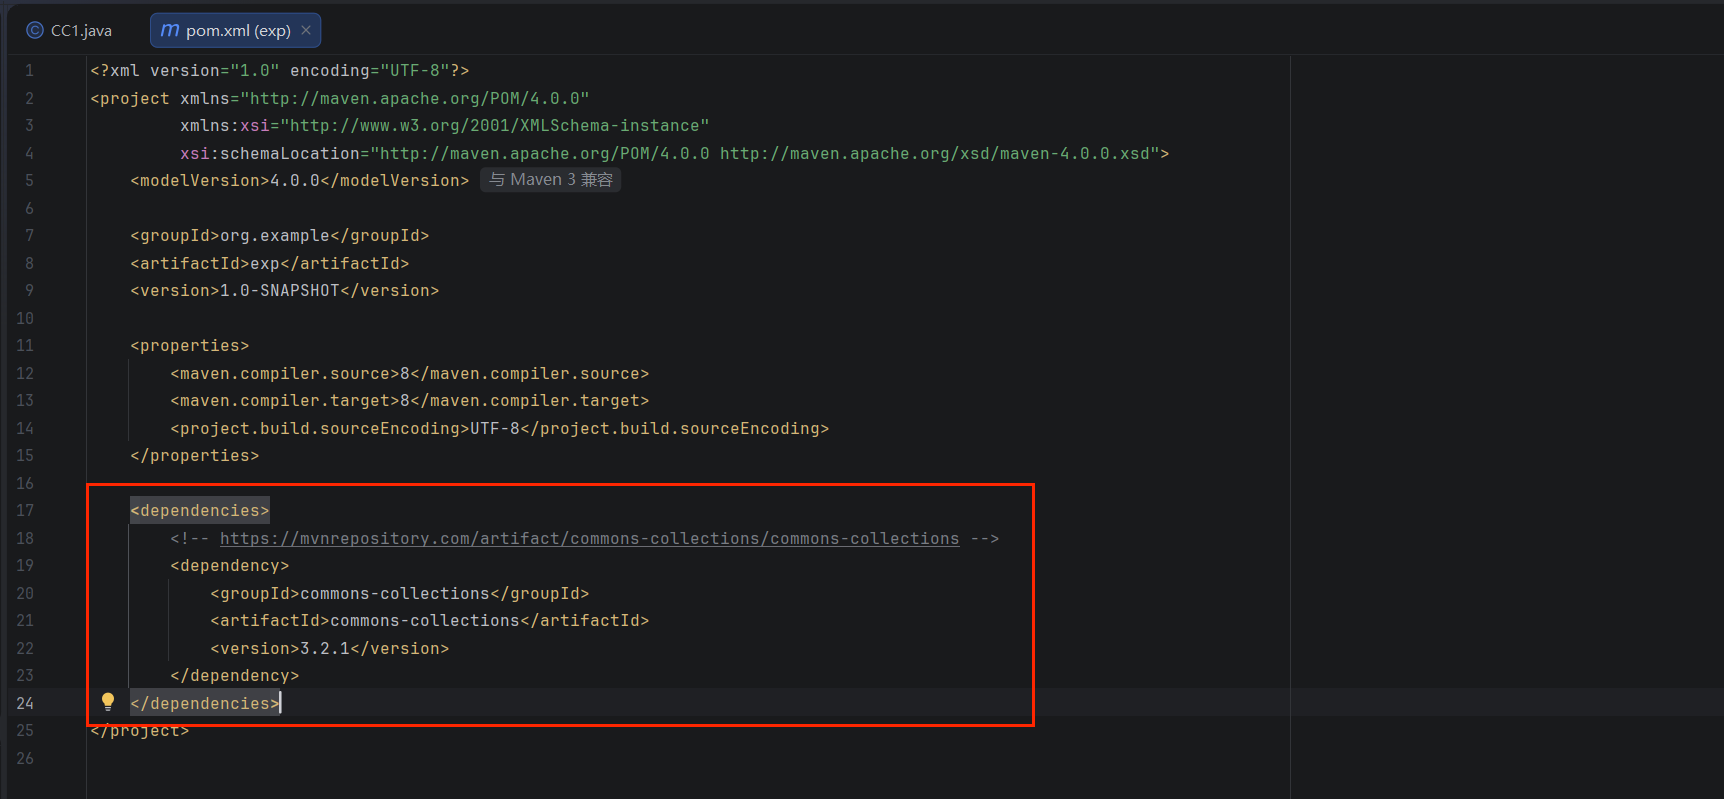
Task: Click the artifactId commons-collections line
Action: click(x=429, y=621)
